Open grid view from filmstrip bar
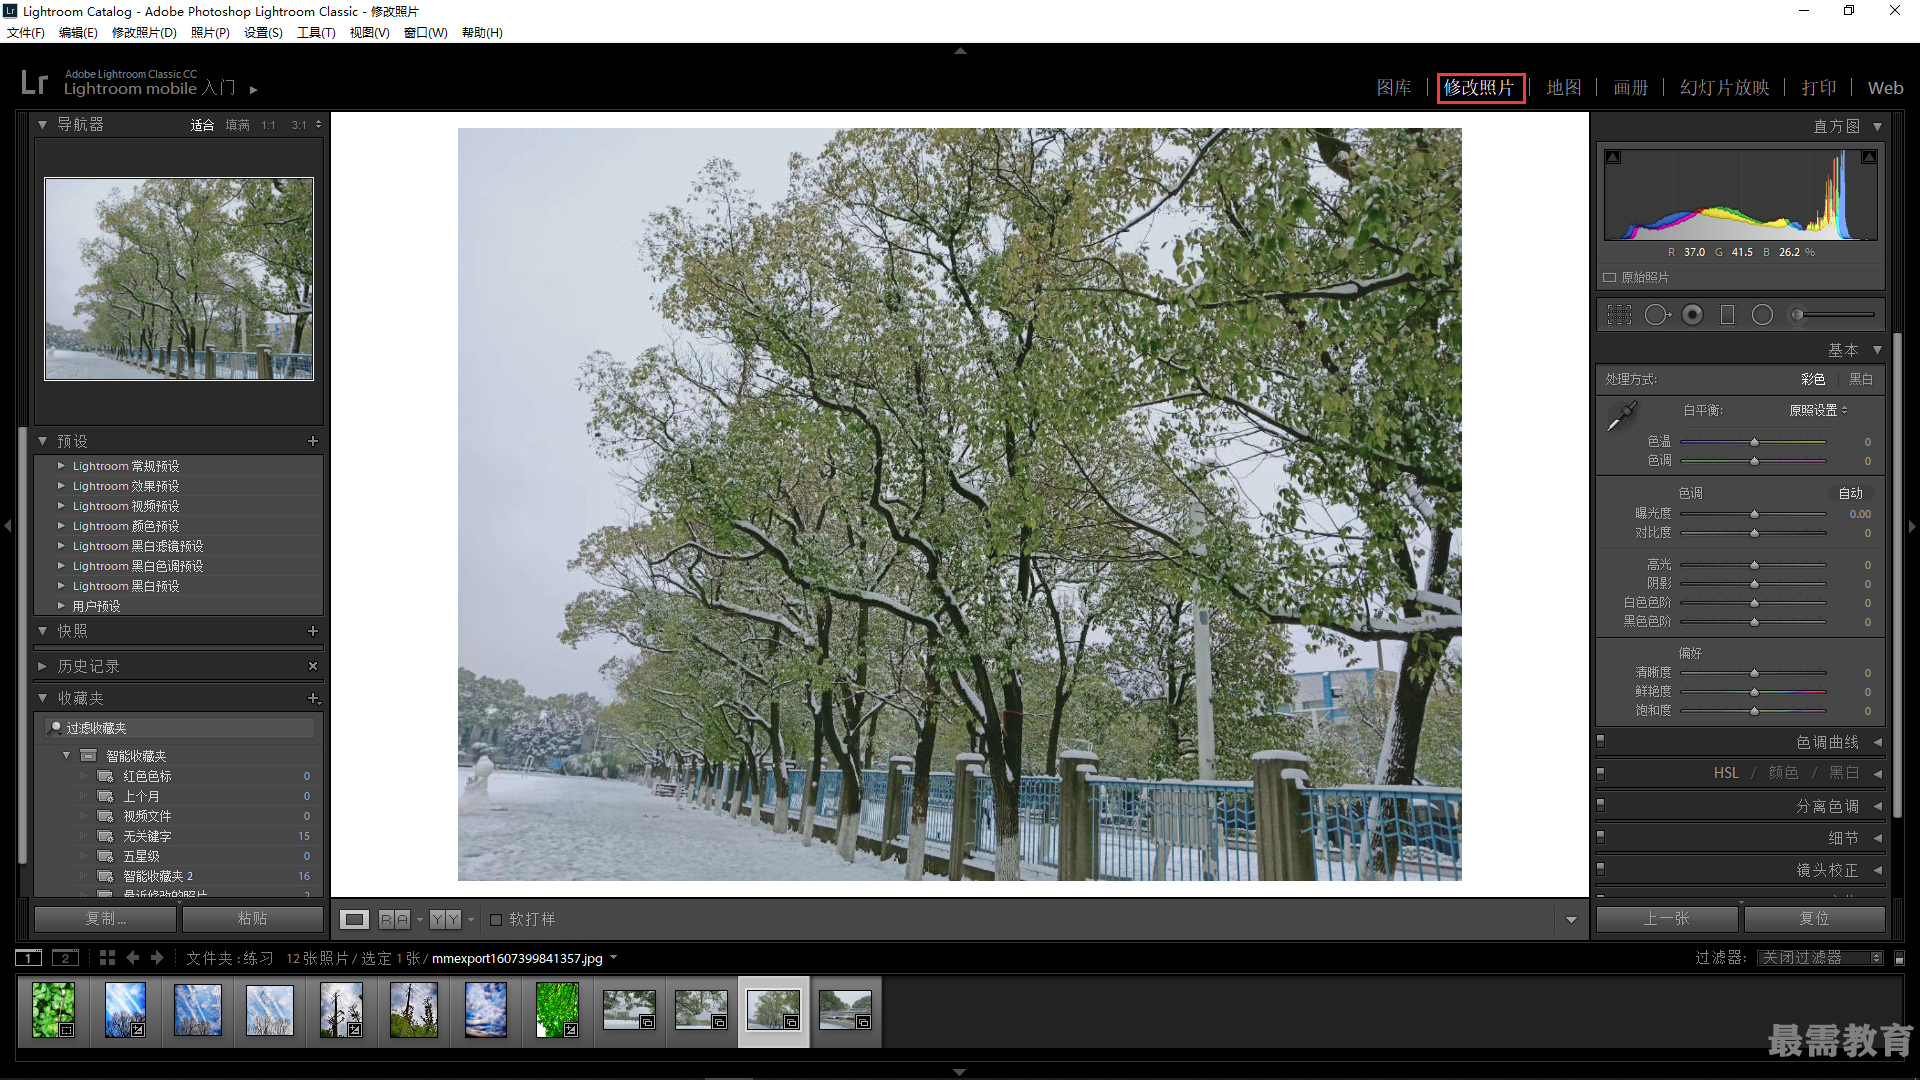Screen dimensions: 1920x1080 107,958
